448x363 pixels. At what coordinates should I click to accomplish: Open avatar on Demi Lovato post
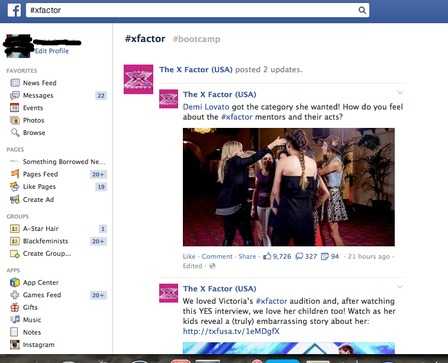click(x=168, y=99)
